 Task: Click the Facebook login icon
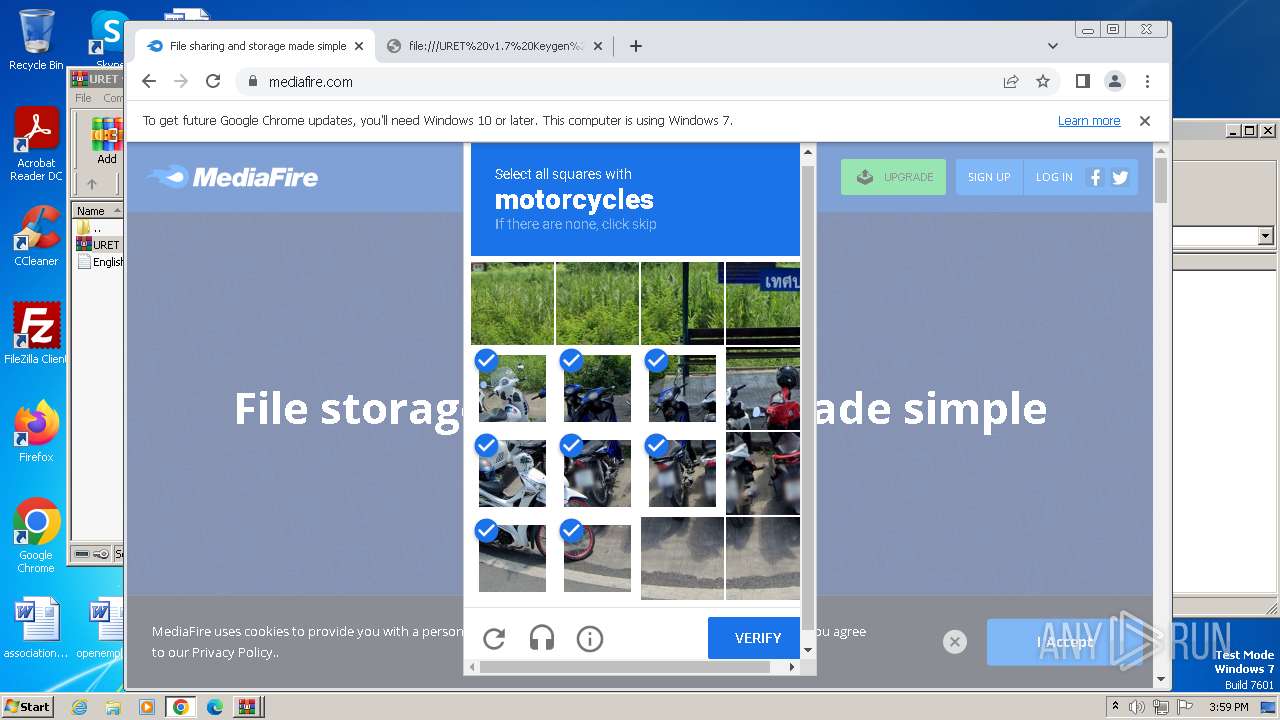1095,177
